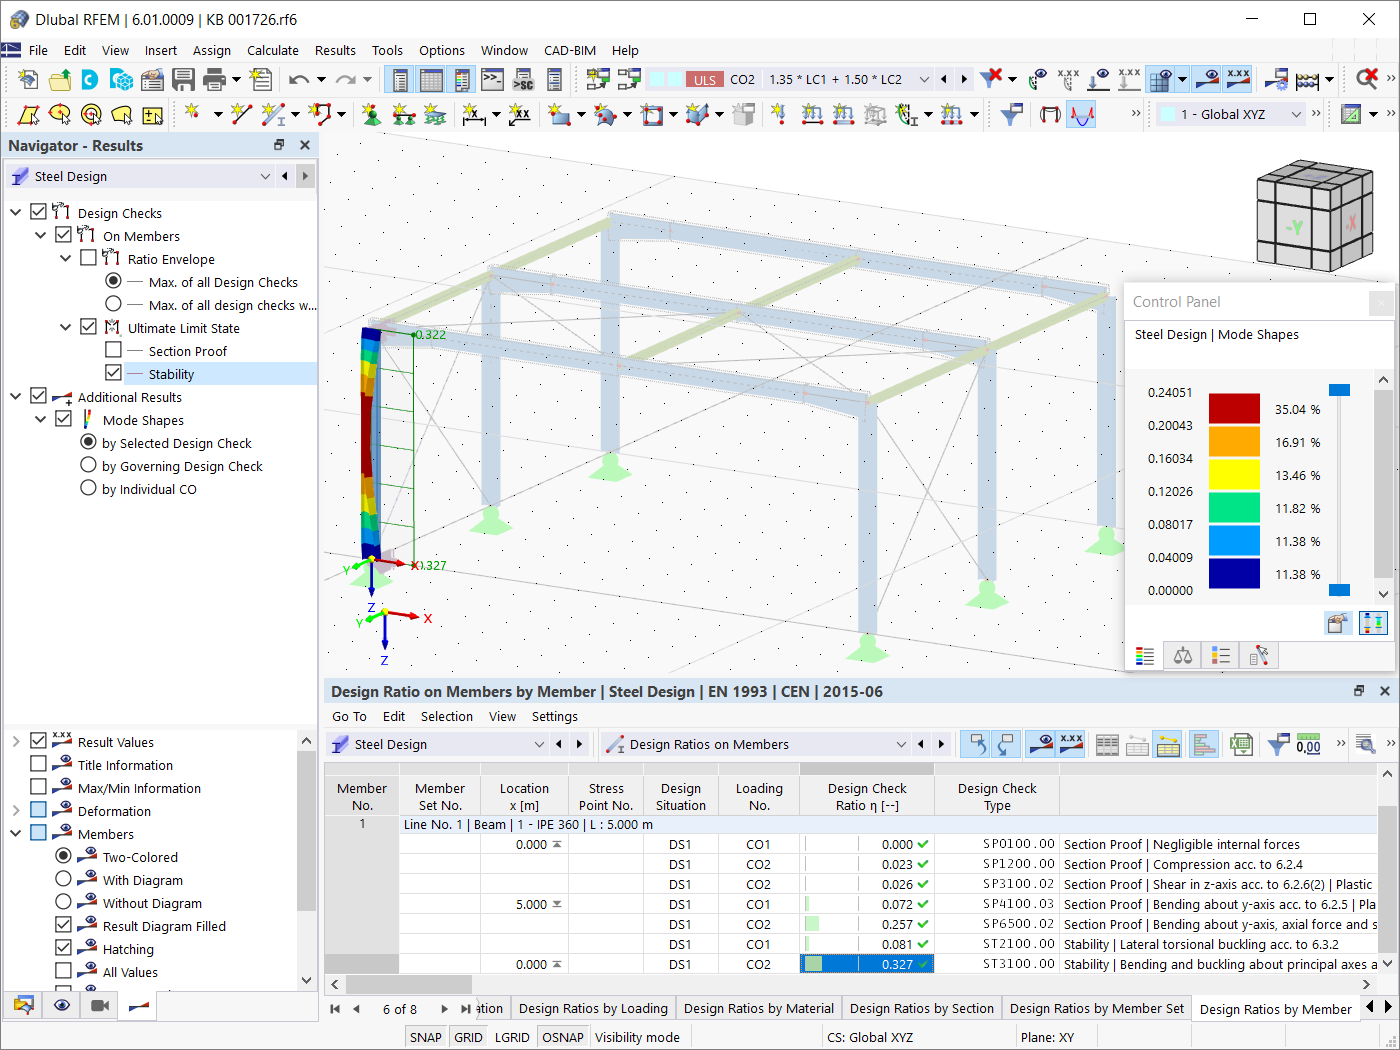Select the mode shapes curve icon in the toolbar
Image resolution: width=1400 pixels, height=1050 pixels.
point(1081,113)
